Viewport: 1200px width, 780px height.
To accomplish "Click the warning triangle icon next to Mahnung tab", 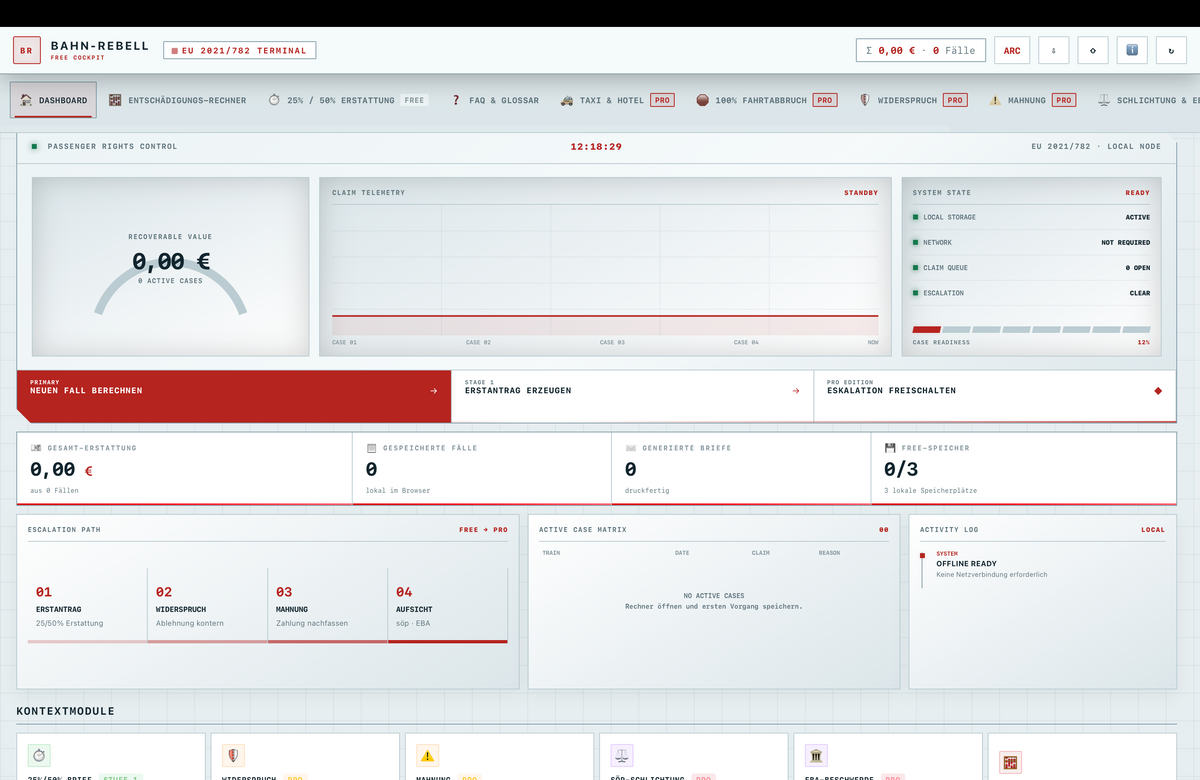I will click(x=995, y=100).
